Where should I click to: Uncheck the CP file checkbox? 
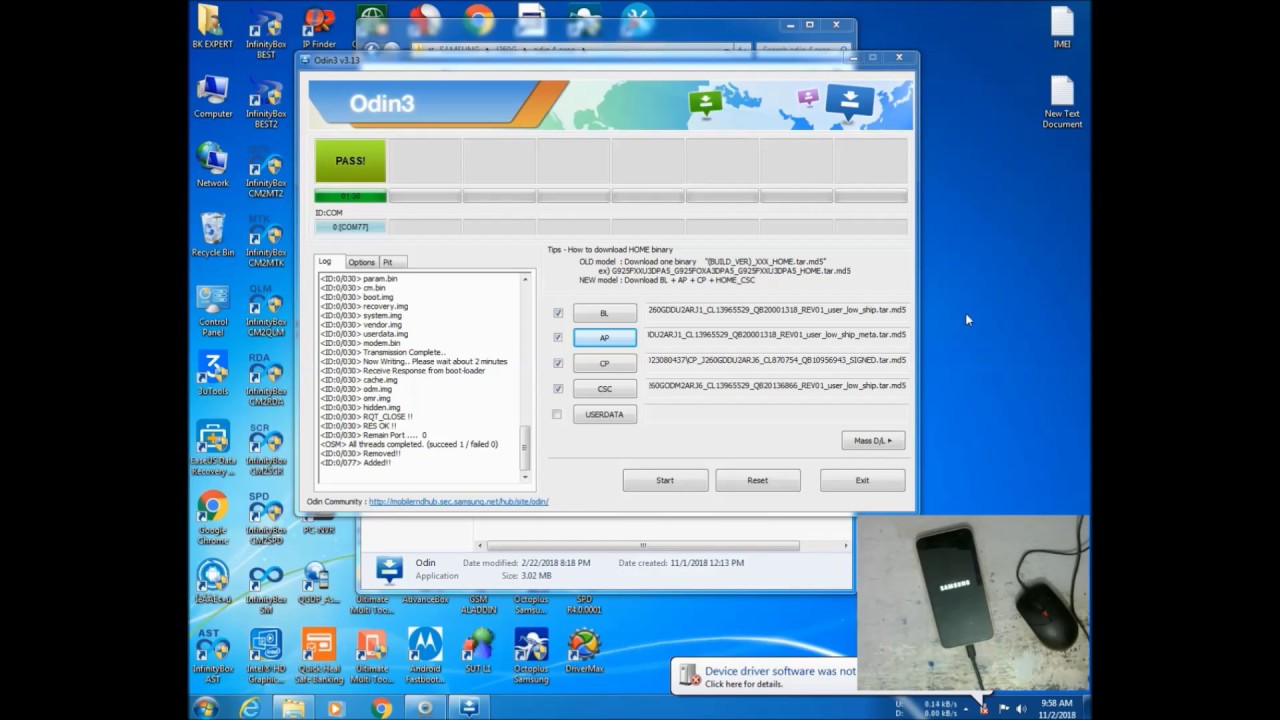[x=558, y=363]
